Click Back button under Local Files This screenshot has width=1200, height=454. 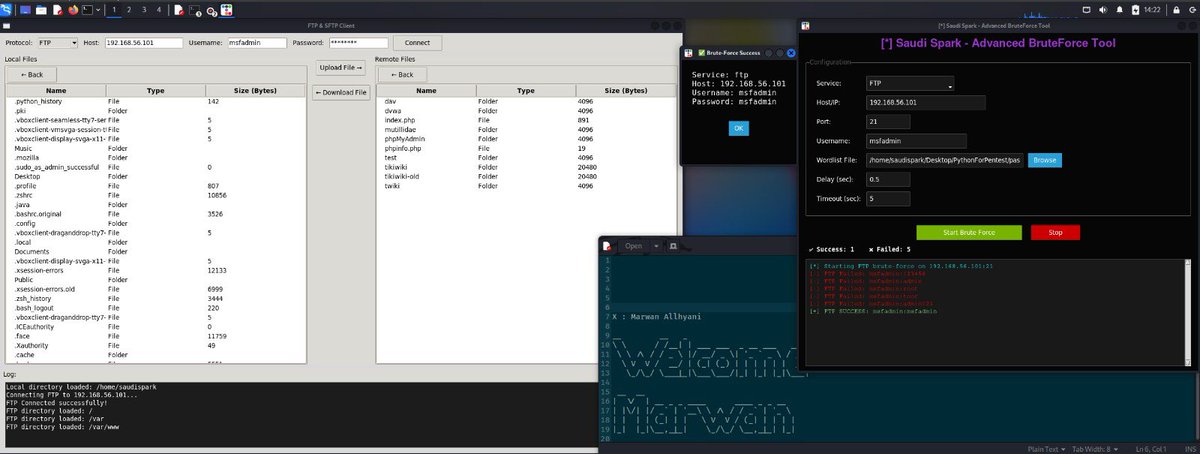pyautogui.click(x=30, y=75)
